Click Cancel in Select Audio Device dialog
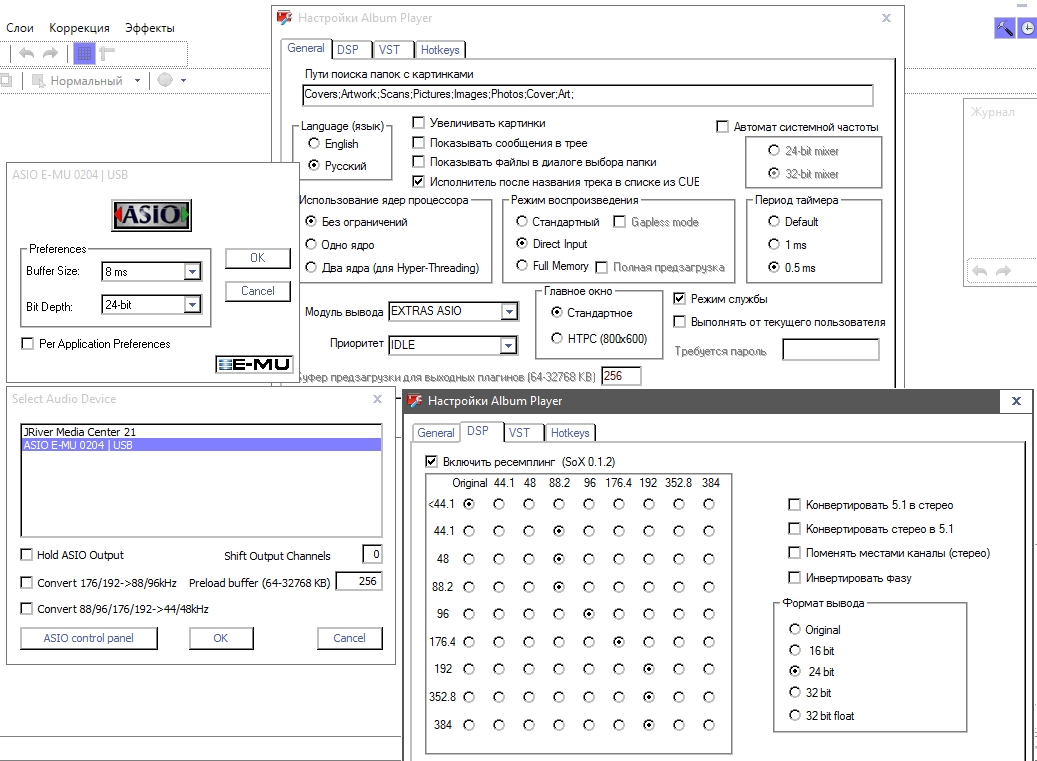Screen dimensions: 1037x761 tap(349, 638)
